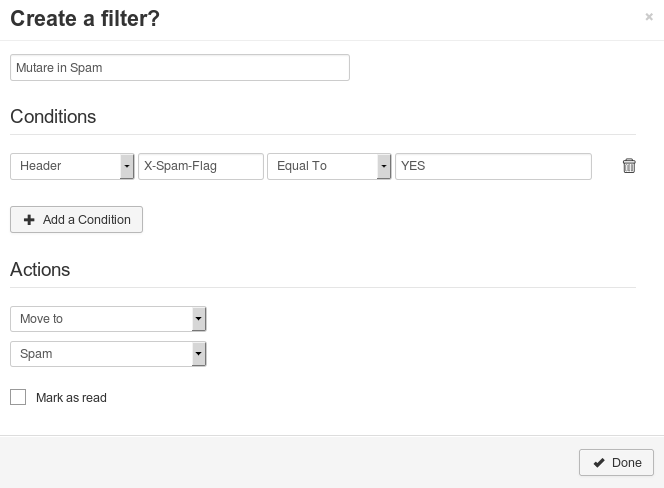Delete the condition with the trash icon
664x488 pixels.
coord(629,166)
